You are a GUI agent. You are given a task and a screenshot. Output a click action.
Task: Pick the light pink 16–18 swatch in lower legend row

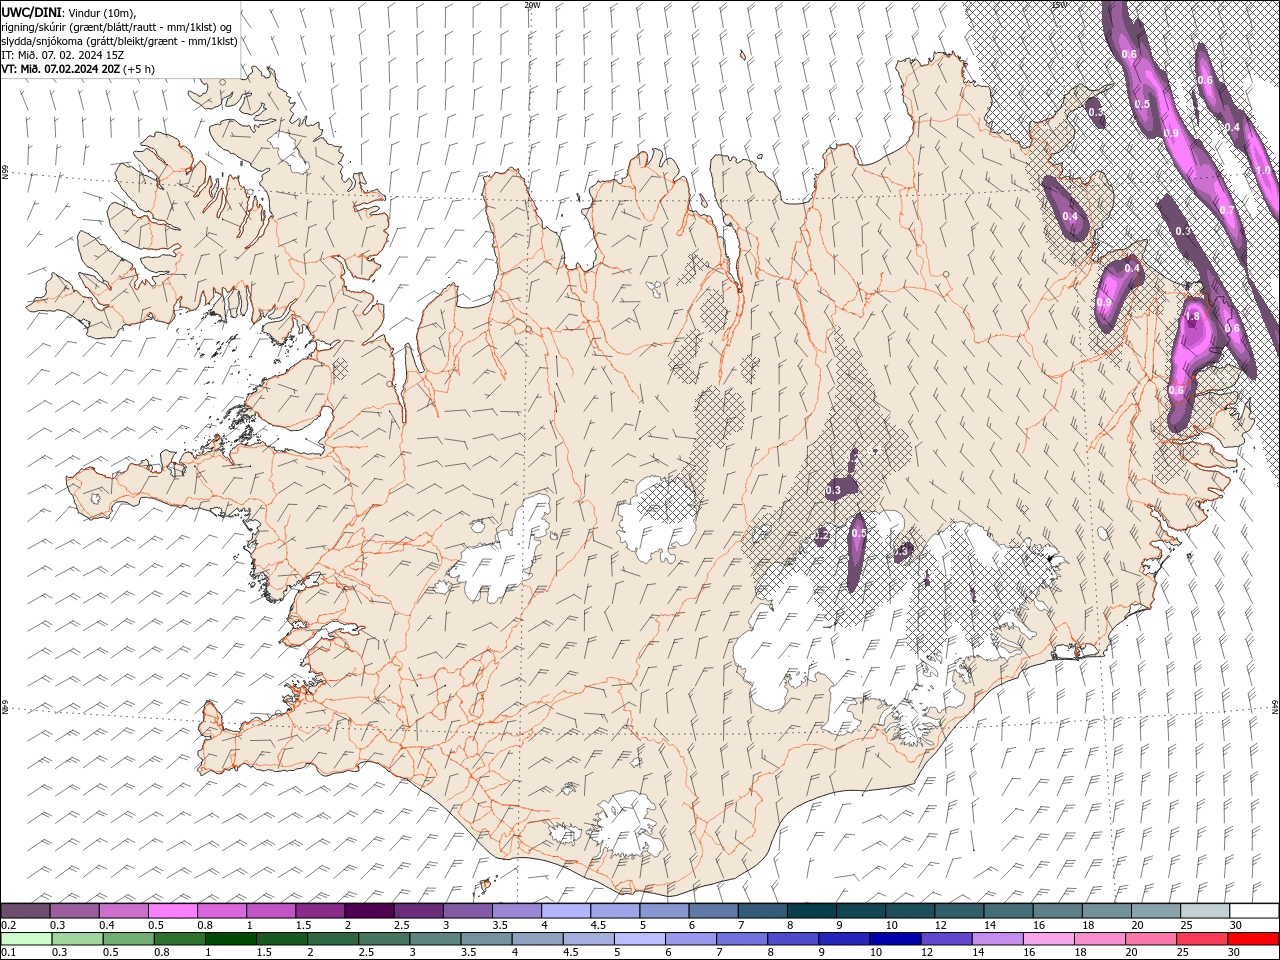1047,939
